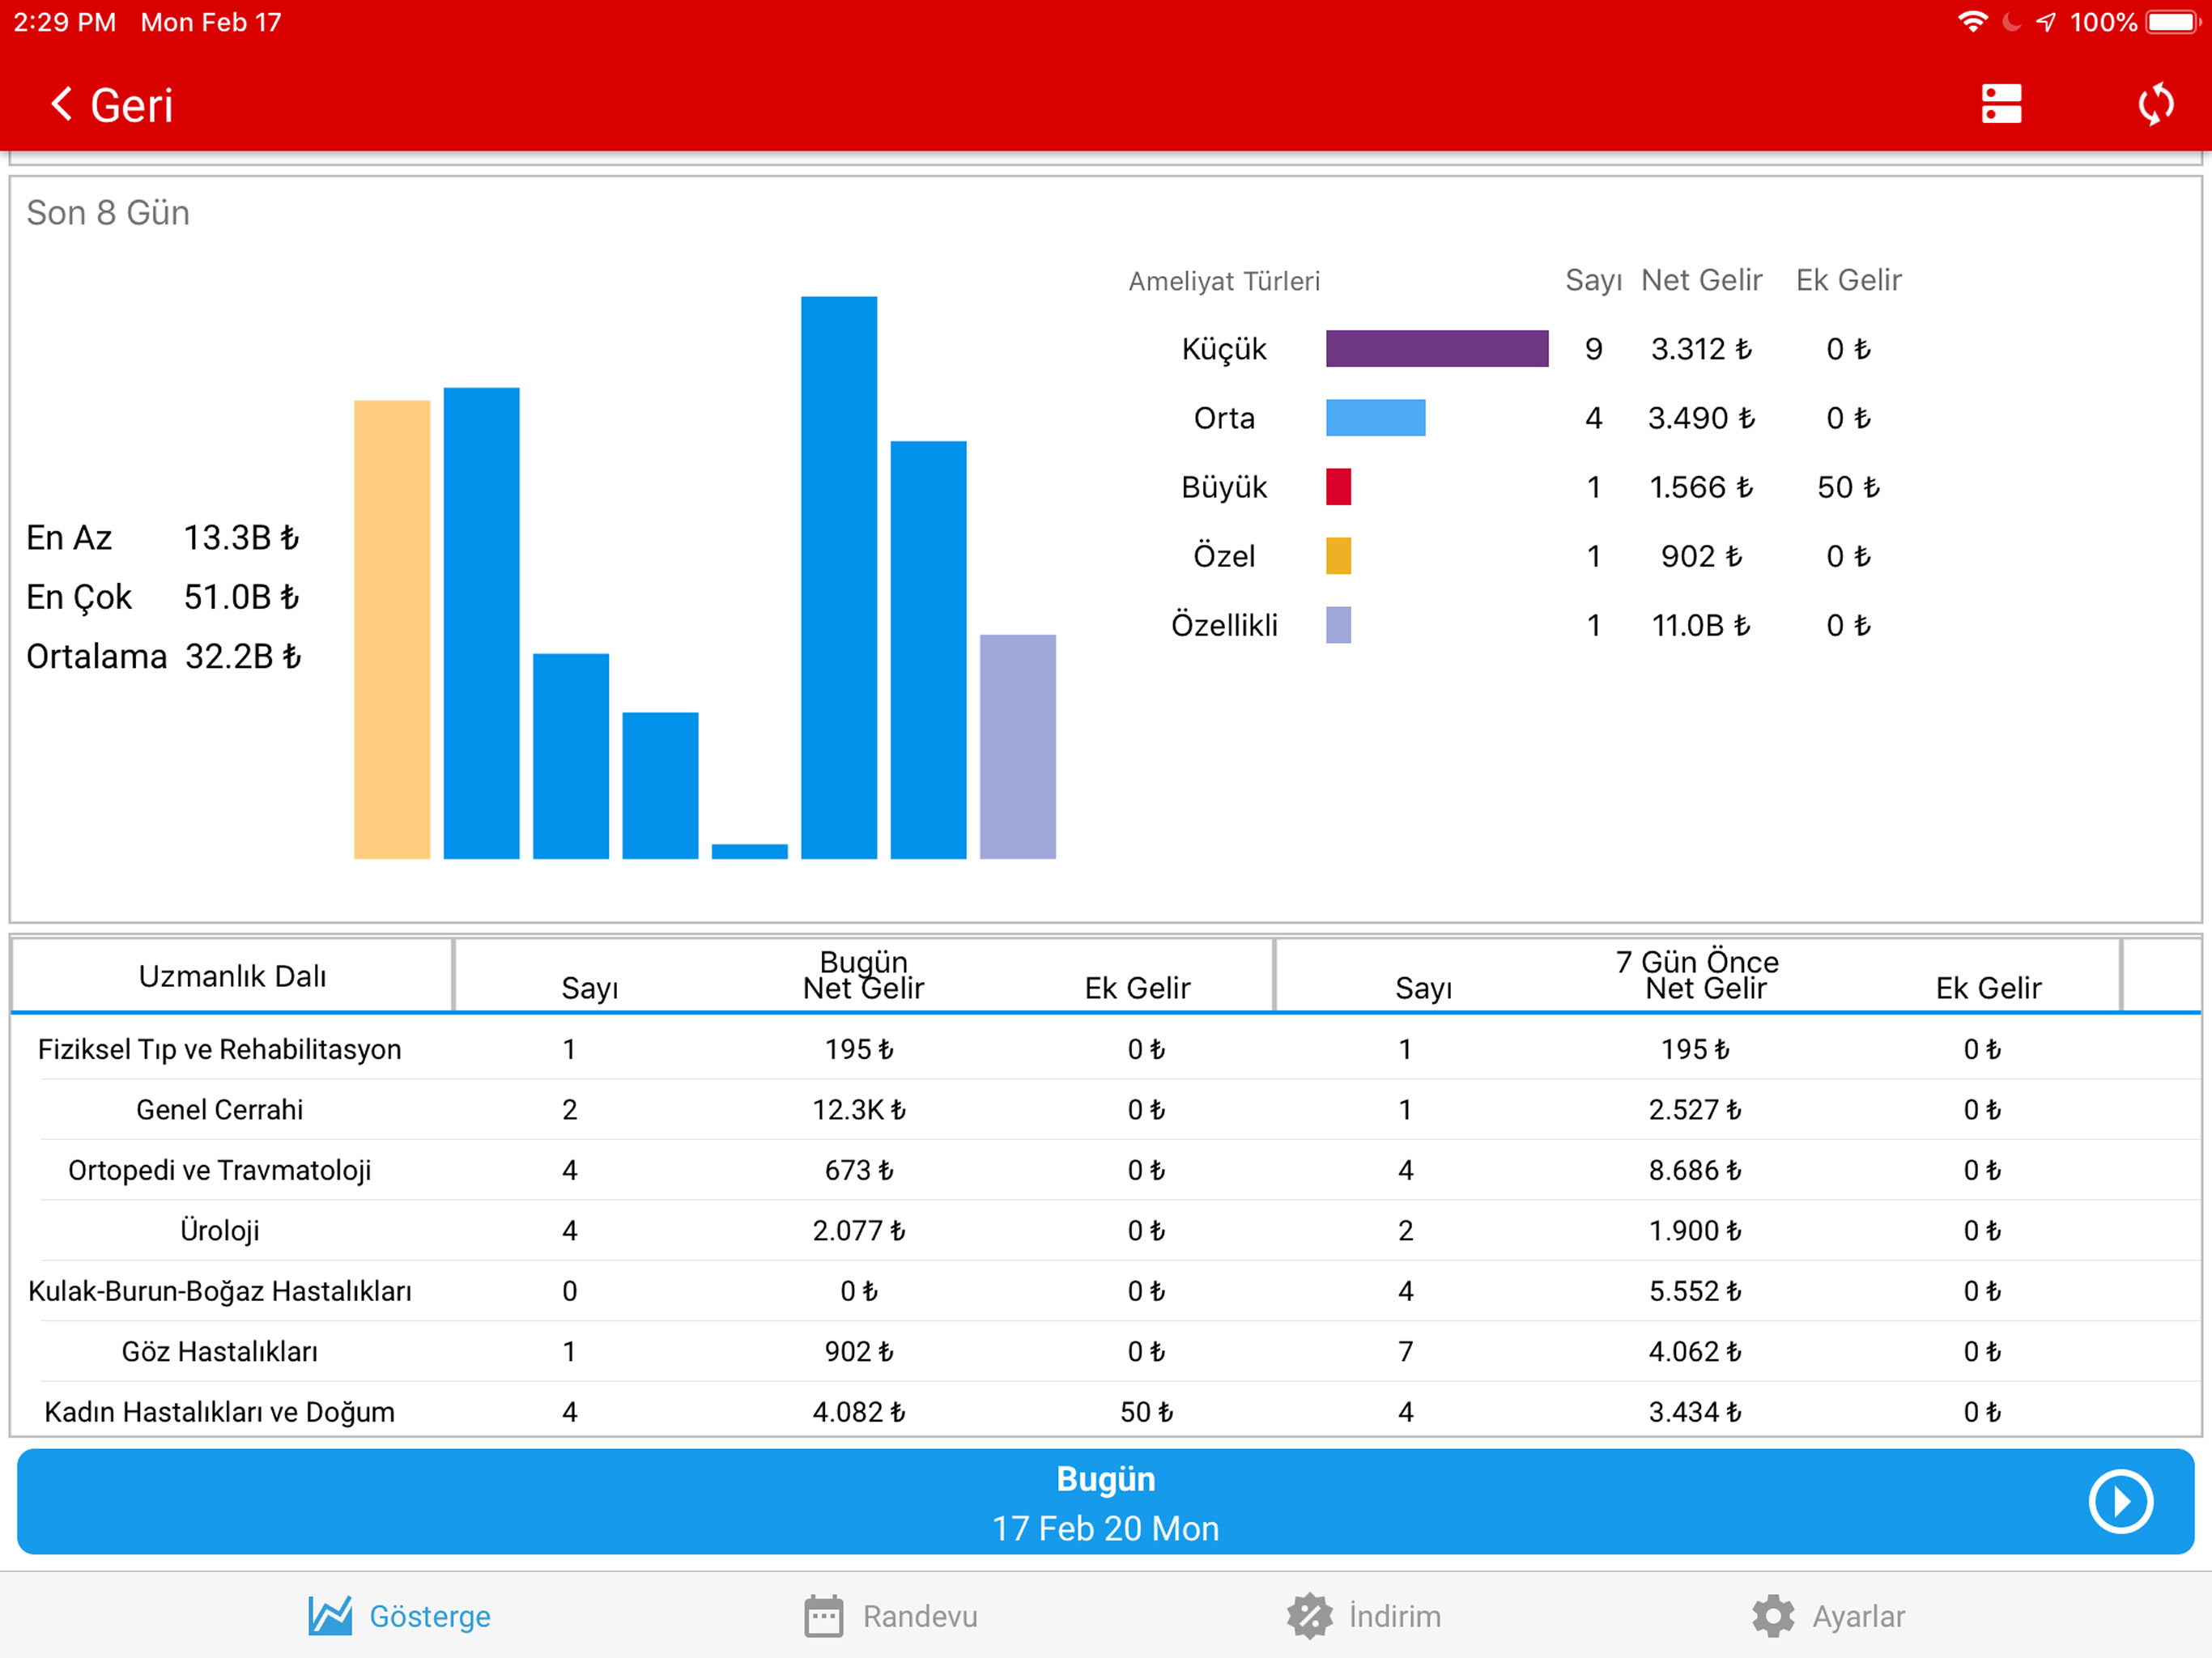Tap the En Az 13.3B ₺ stat
This screenshot has width=2212, height=1658.
click(163, 538)
